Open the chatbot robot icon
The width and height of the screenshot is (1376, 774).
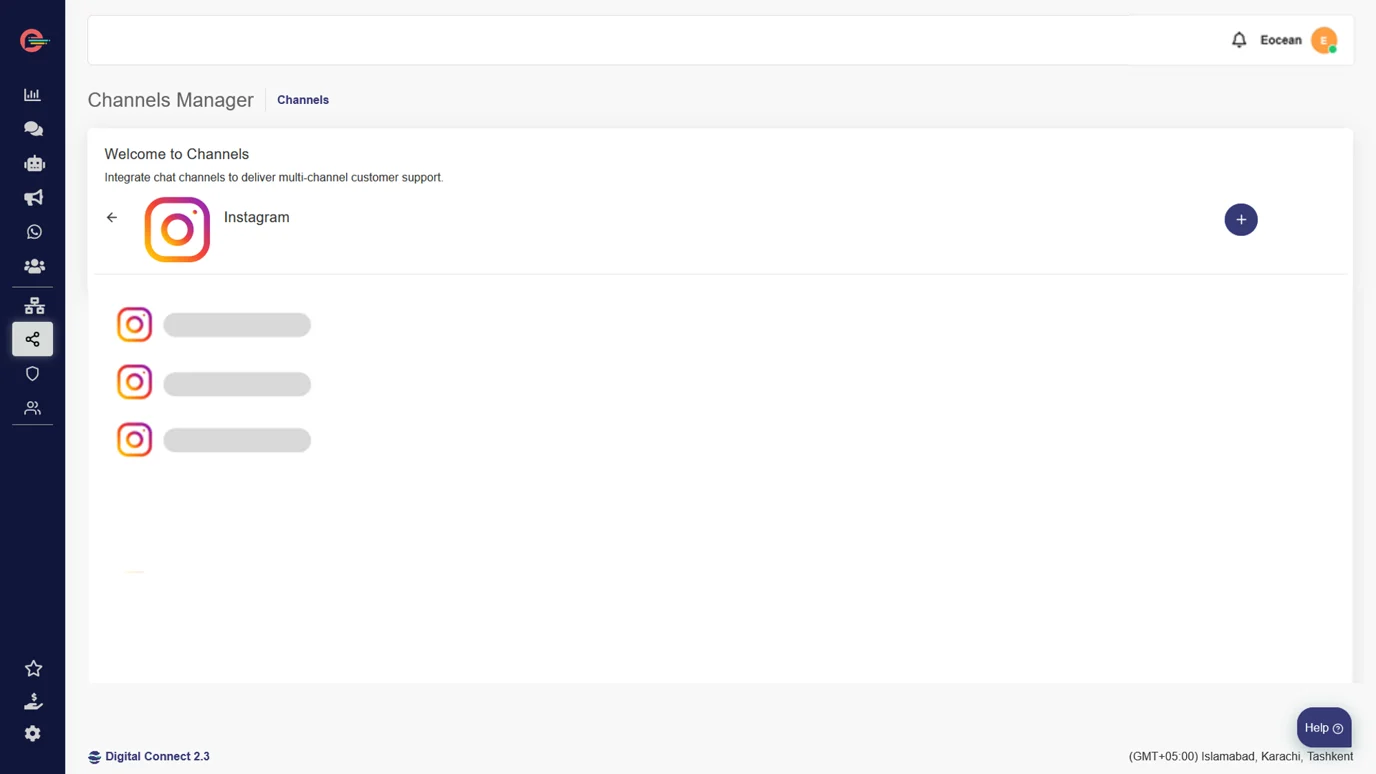(33, 164)
